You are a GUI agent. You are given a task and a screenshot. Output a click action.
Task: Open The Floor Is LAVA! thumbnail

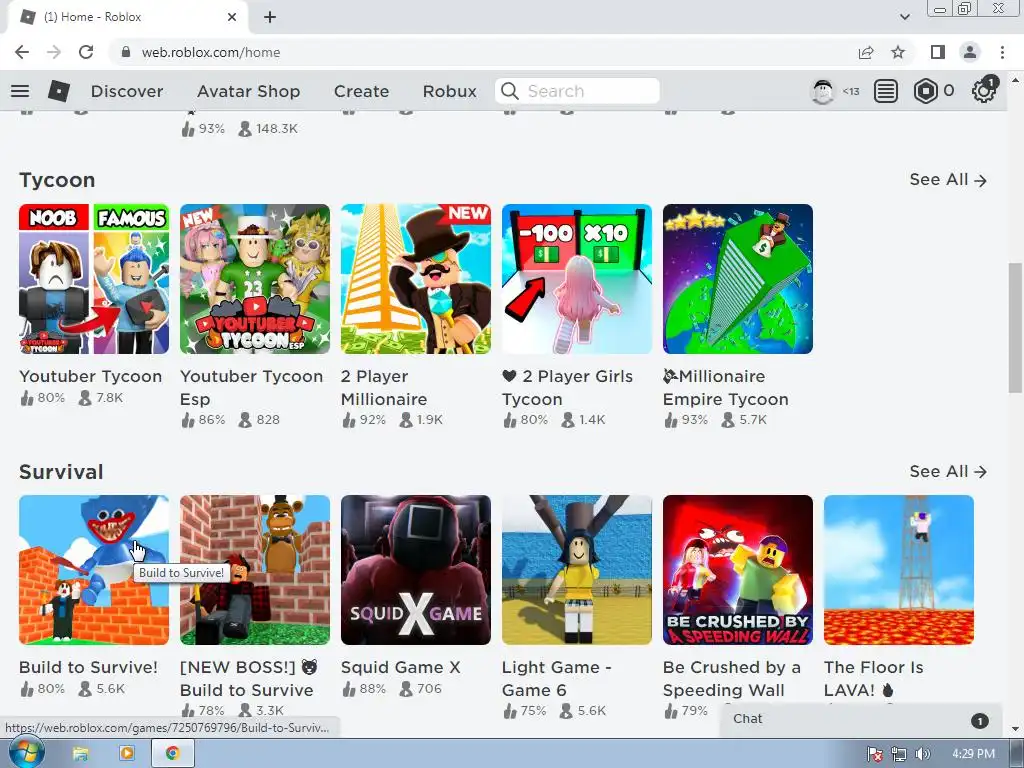pos(899,570)
